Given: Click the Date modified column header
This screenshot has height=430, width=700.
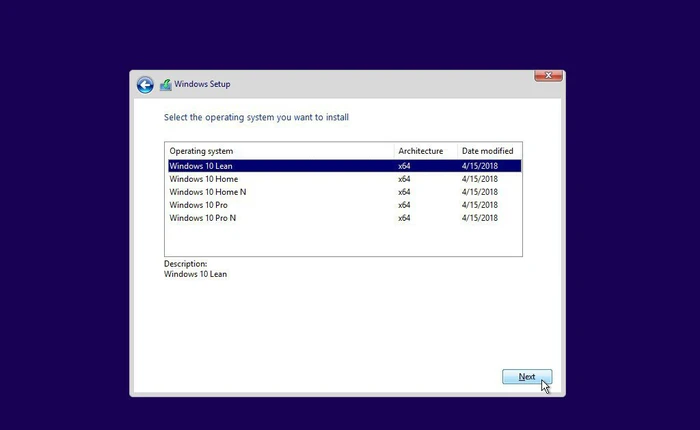Looking at the screenshot, I should pyautogui.click(x=489, y=151).
